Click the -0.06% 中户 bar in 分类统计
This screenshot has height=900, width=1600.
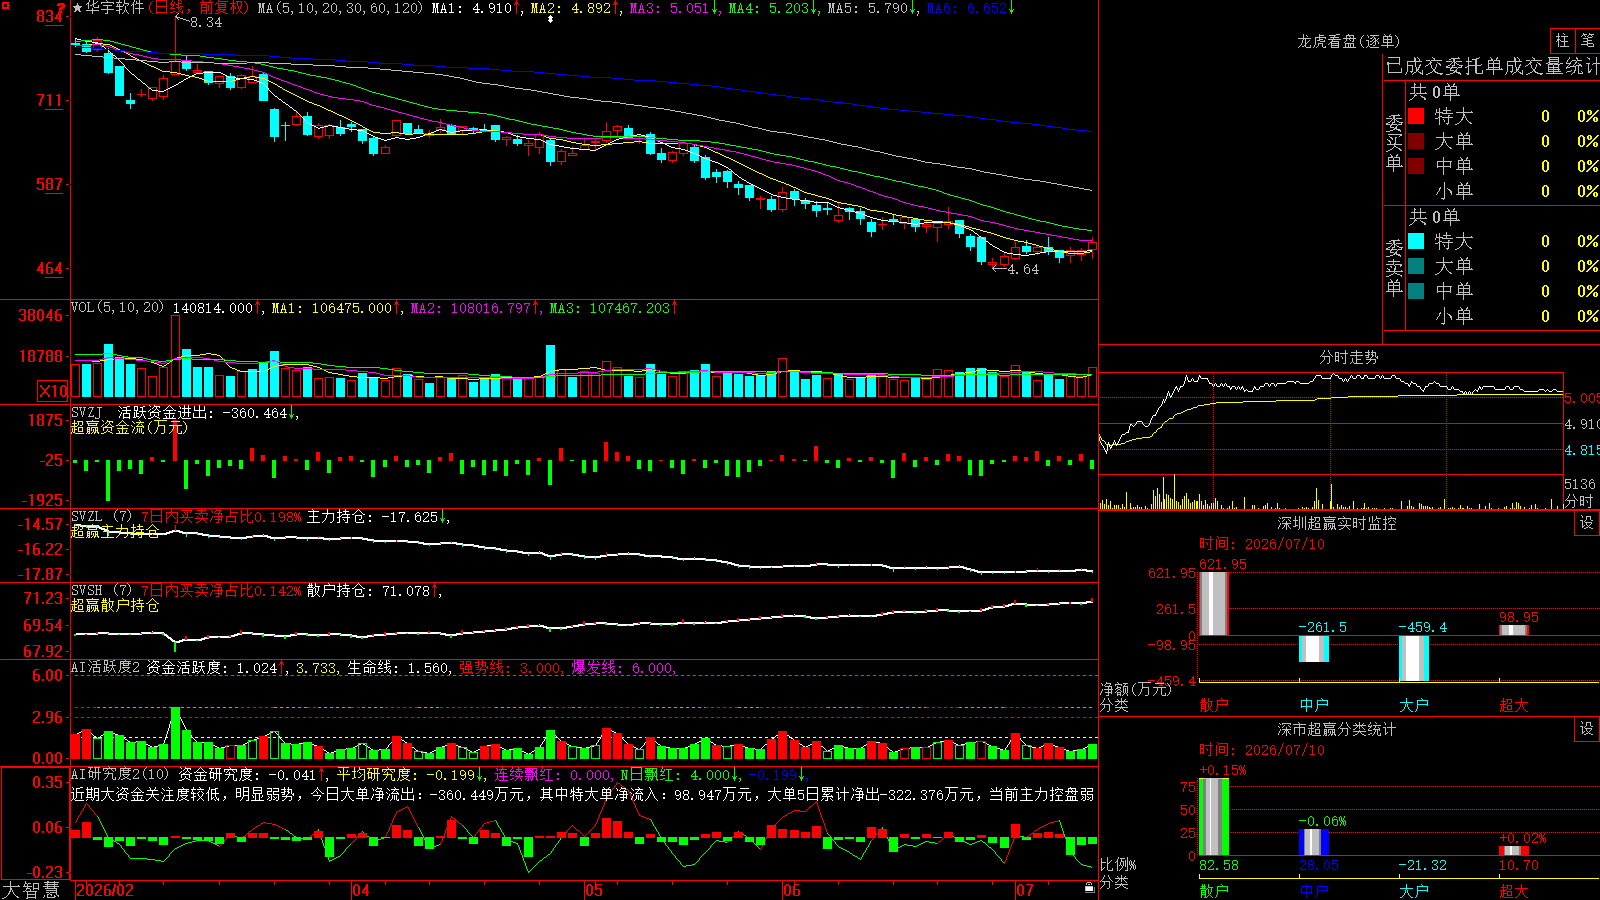tap(1314, 842)
